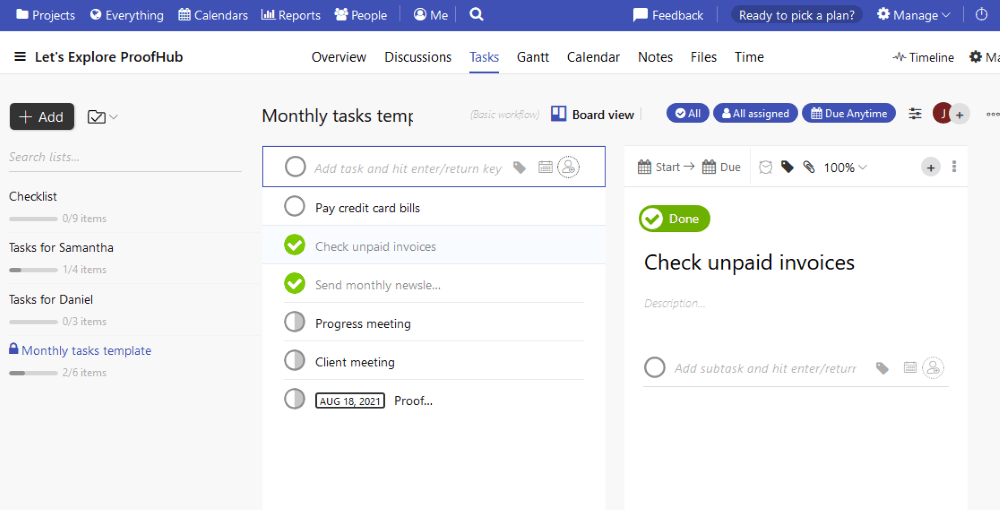Switch to the Notes tab

pos(656,57)
